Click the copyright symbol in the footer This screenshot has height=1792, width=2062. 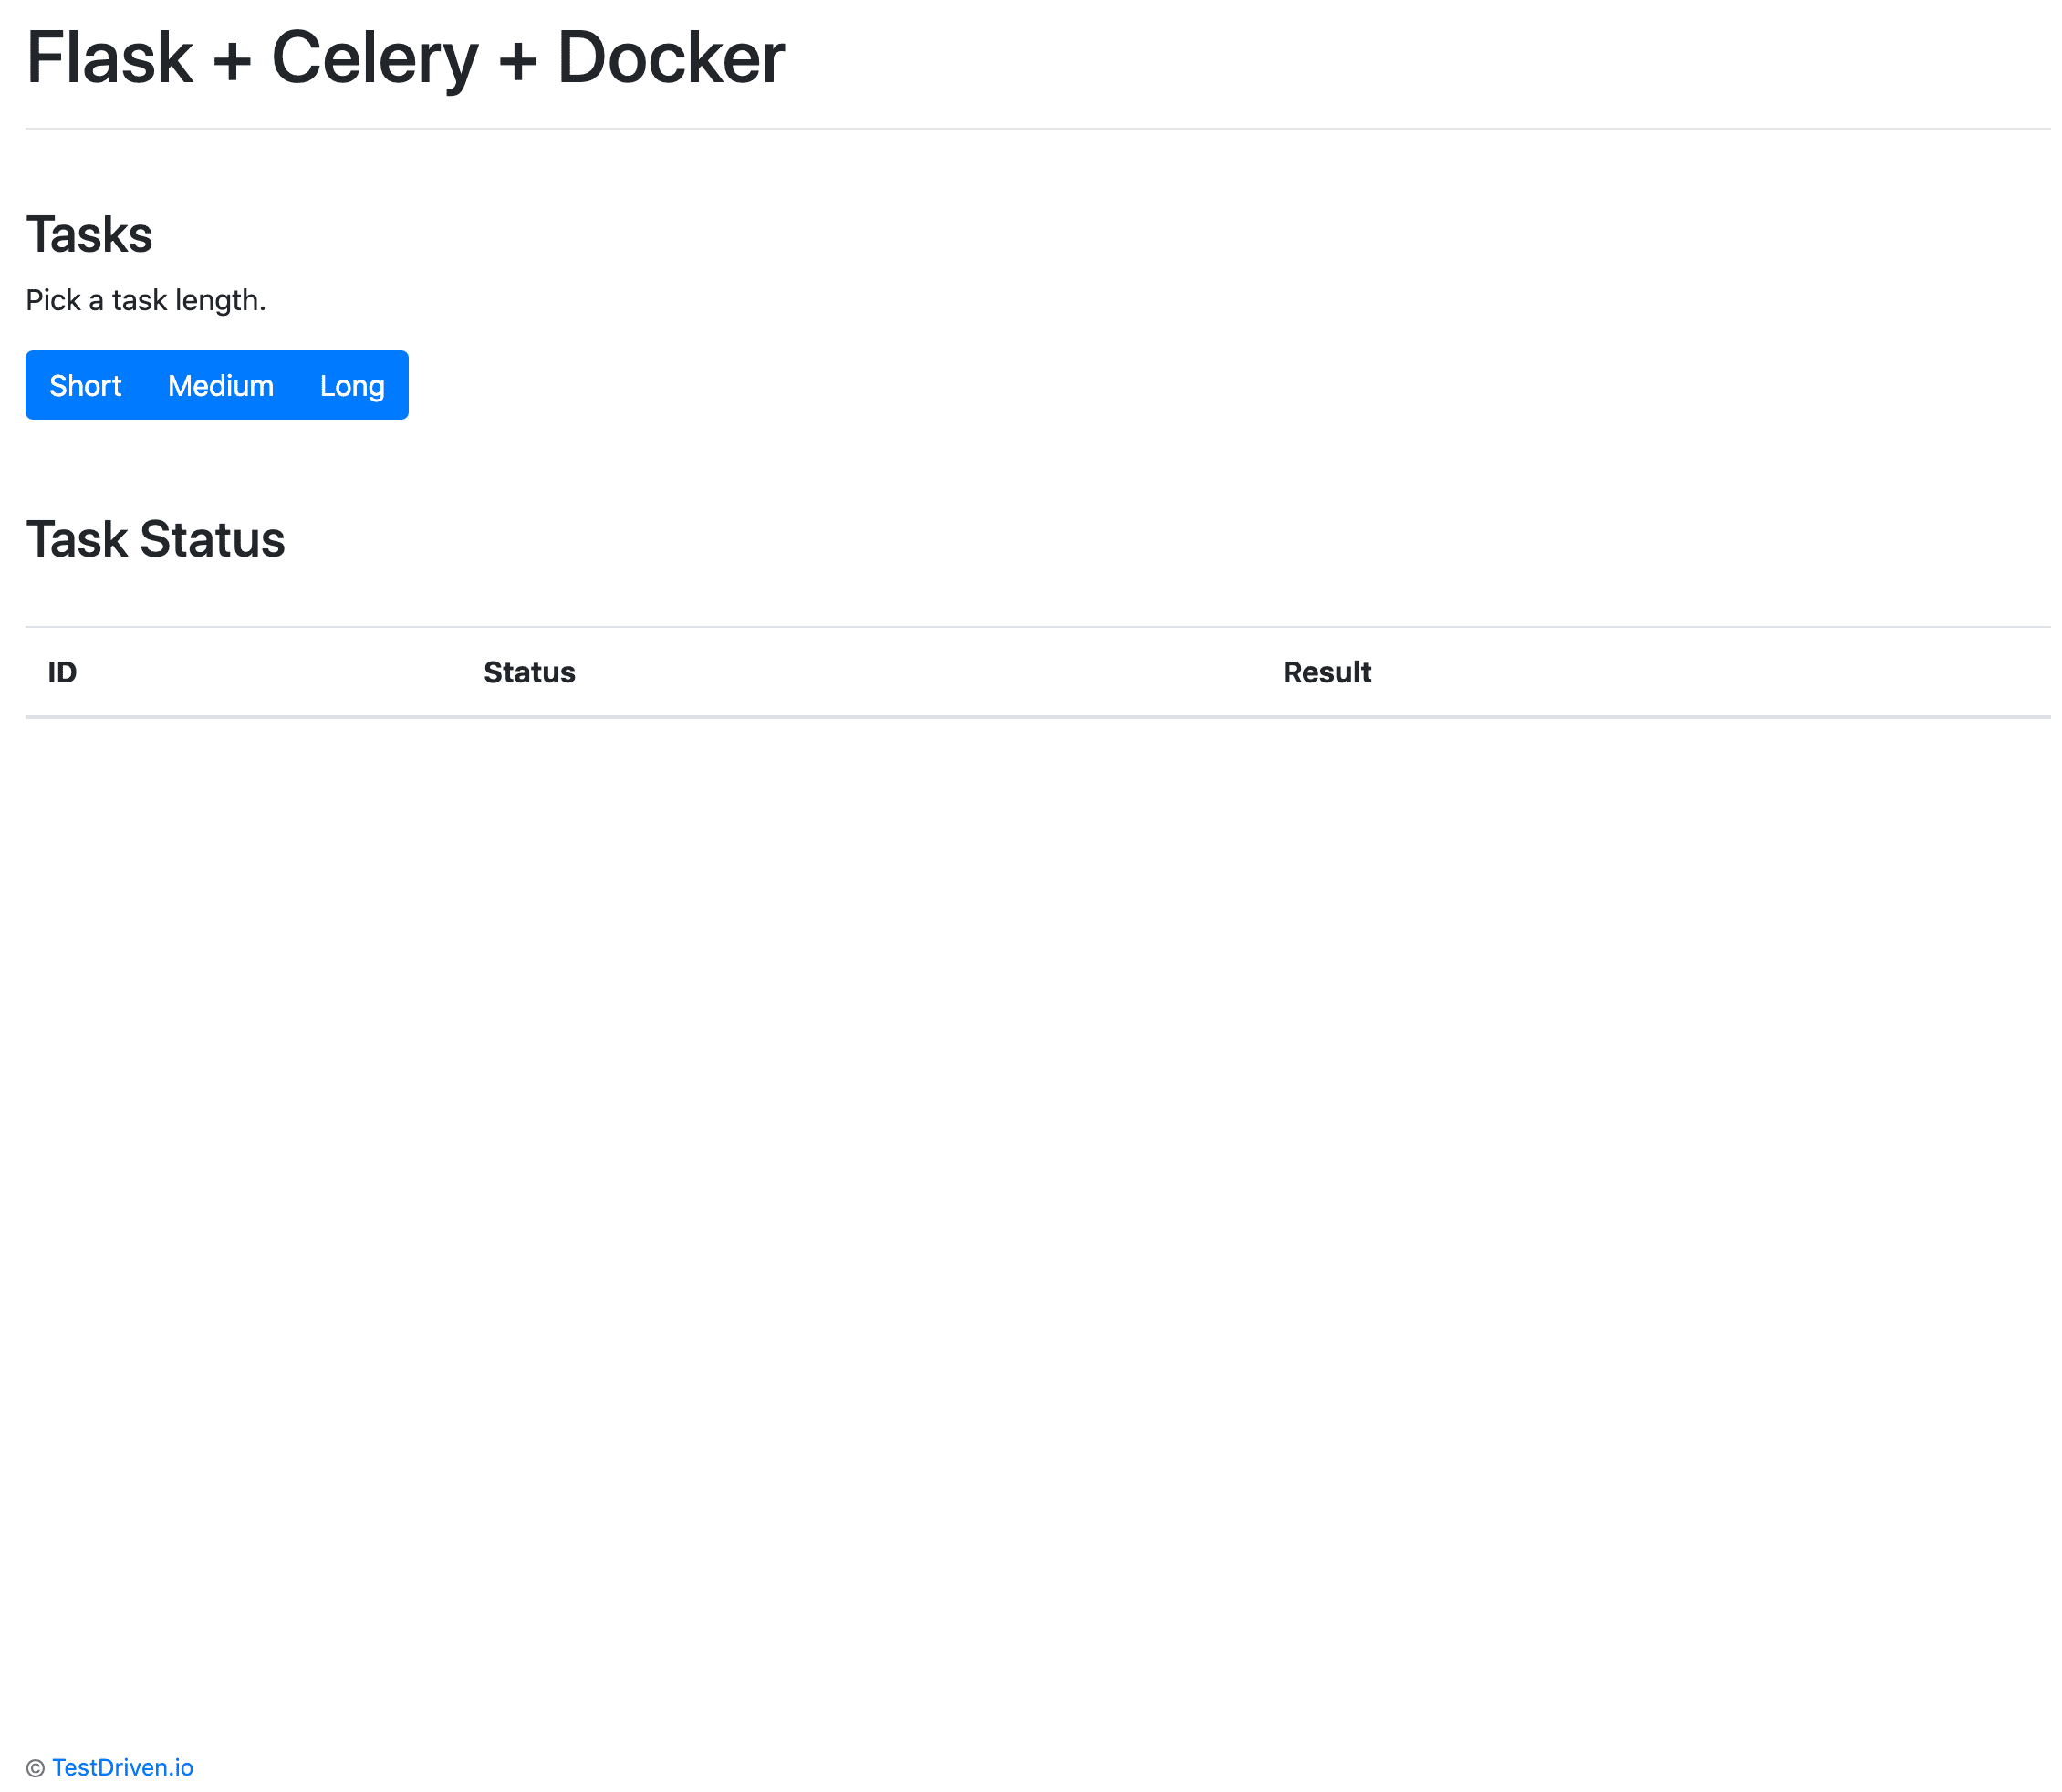point(36,1767)
